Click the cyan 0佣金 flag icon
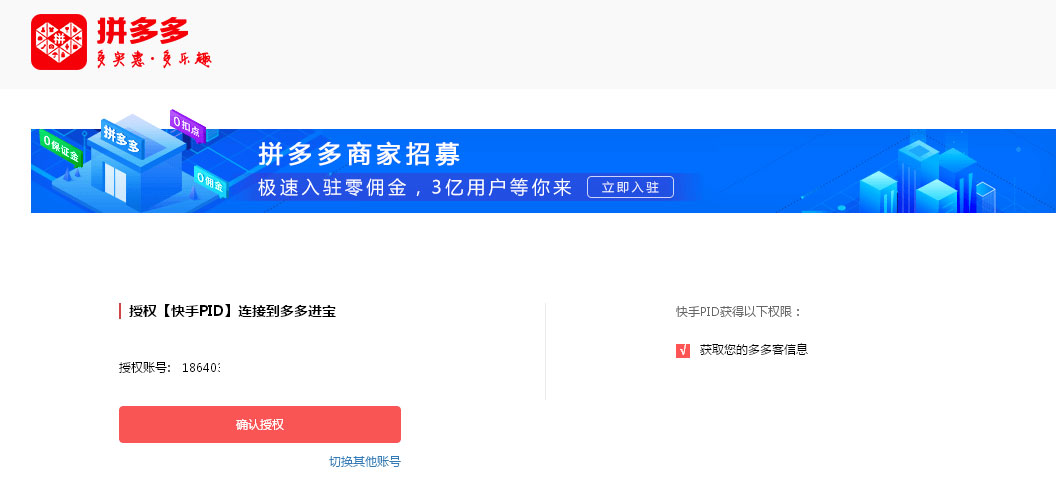1056x486 pixels. [209, 182]
